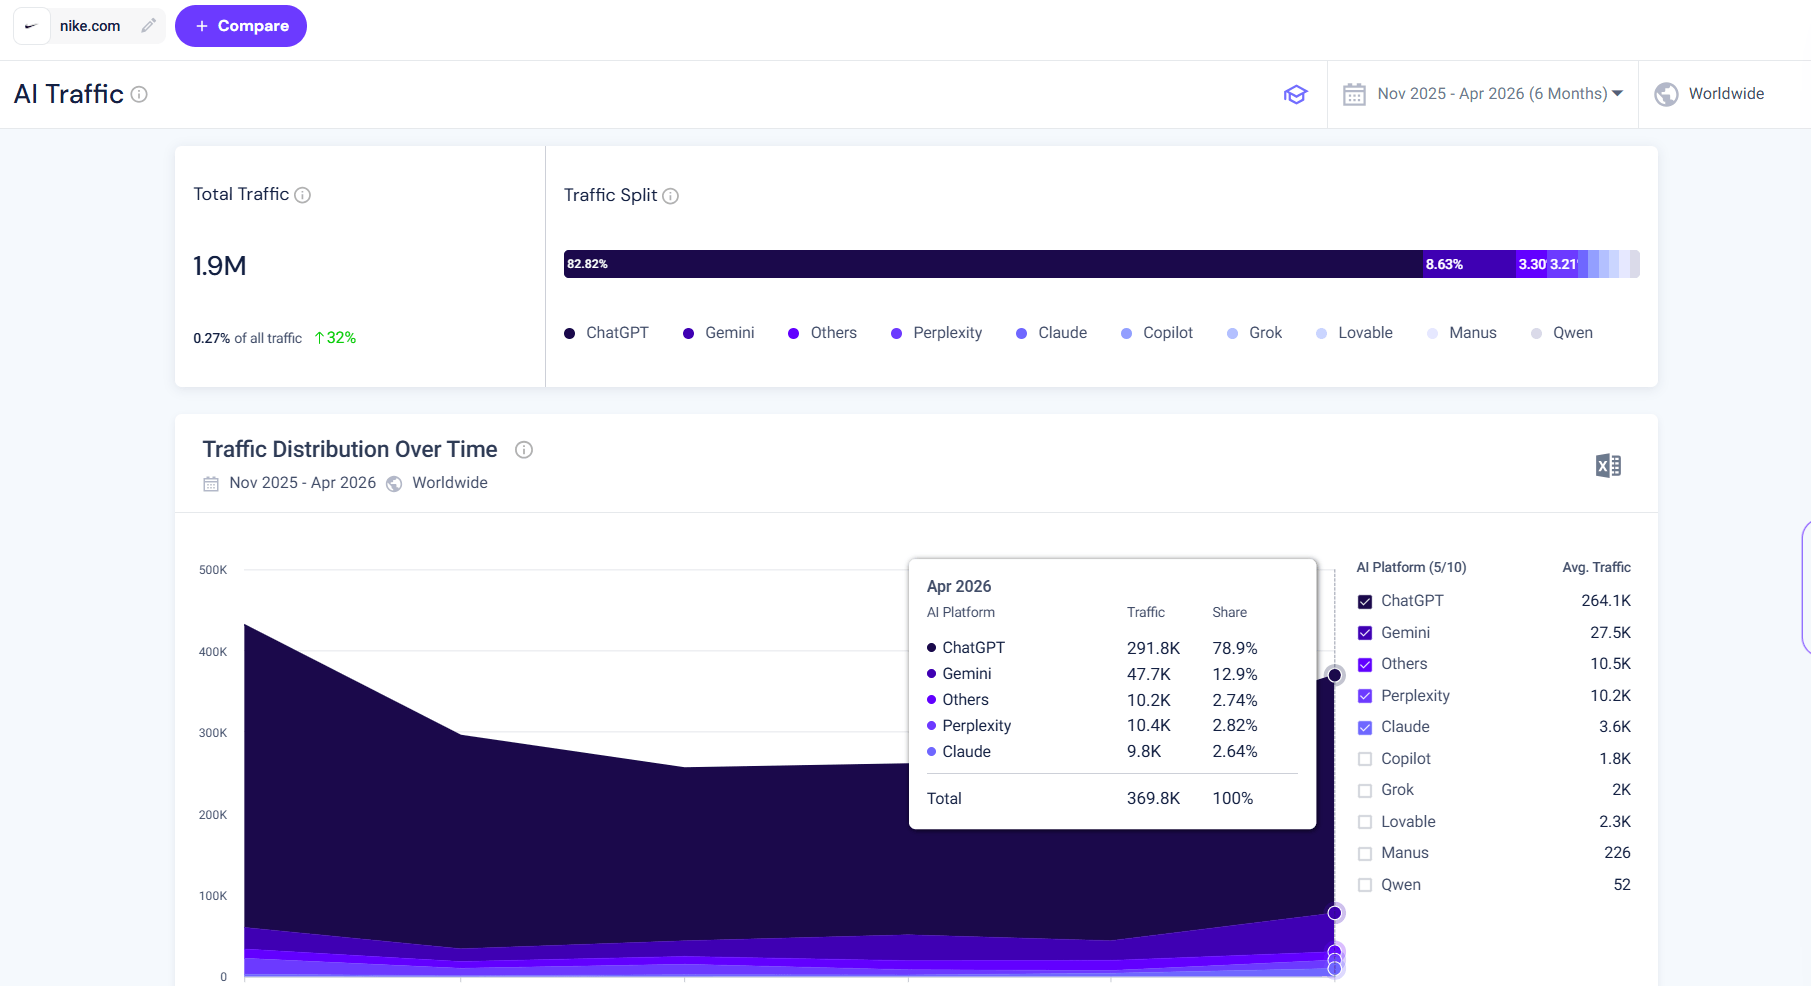
Task: Click the 82.82% ChatGPT bar segment
Action: point(993,264)
